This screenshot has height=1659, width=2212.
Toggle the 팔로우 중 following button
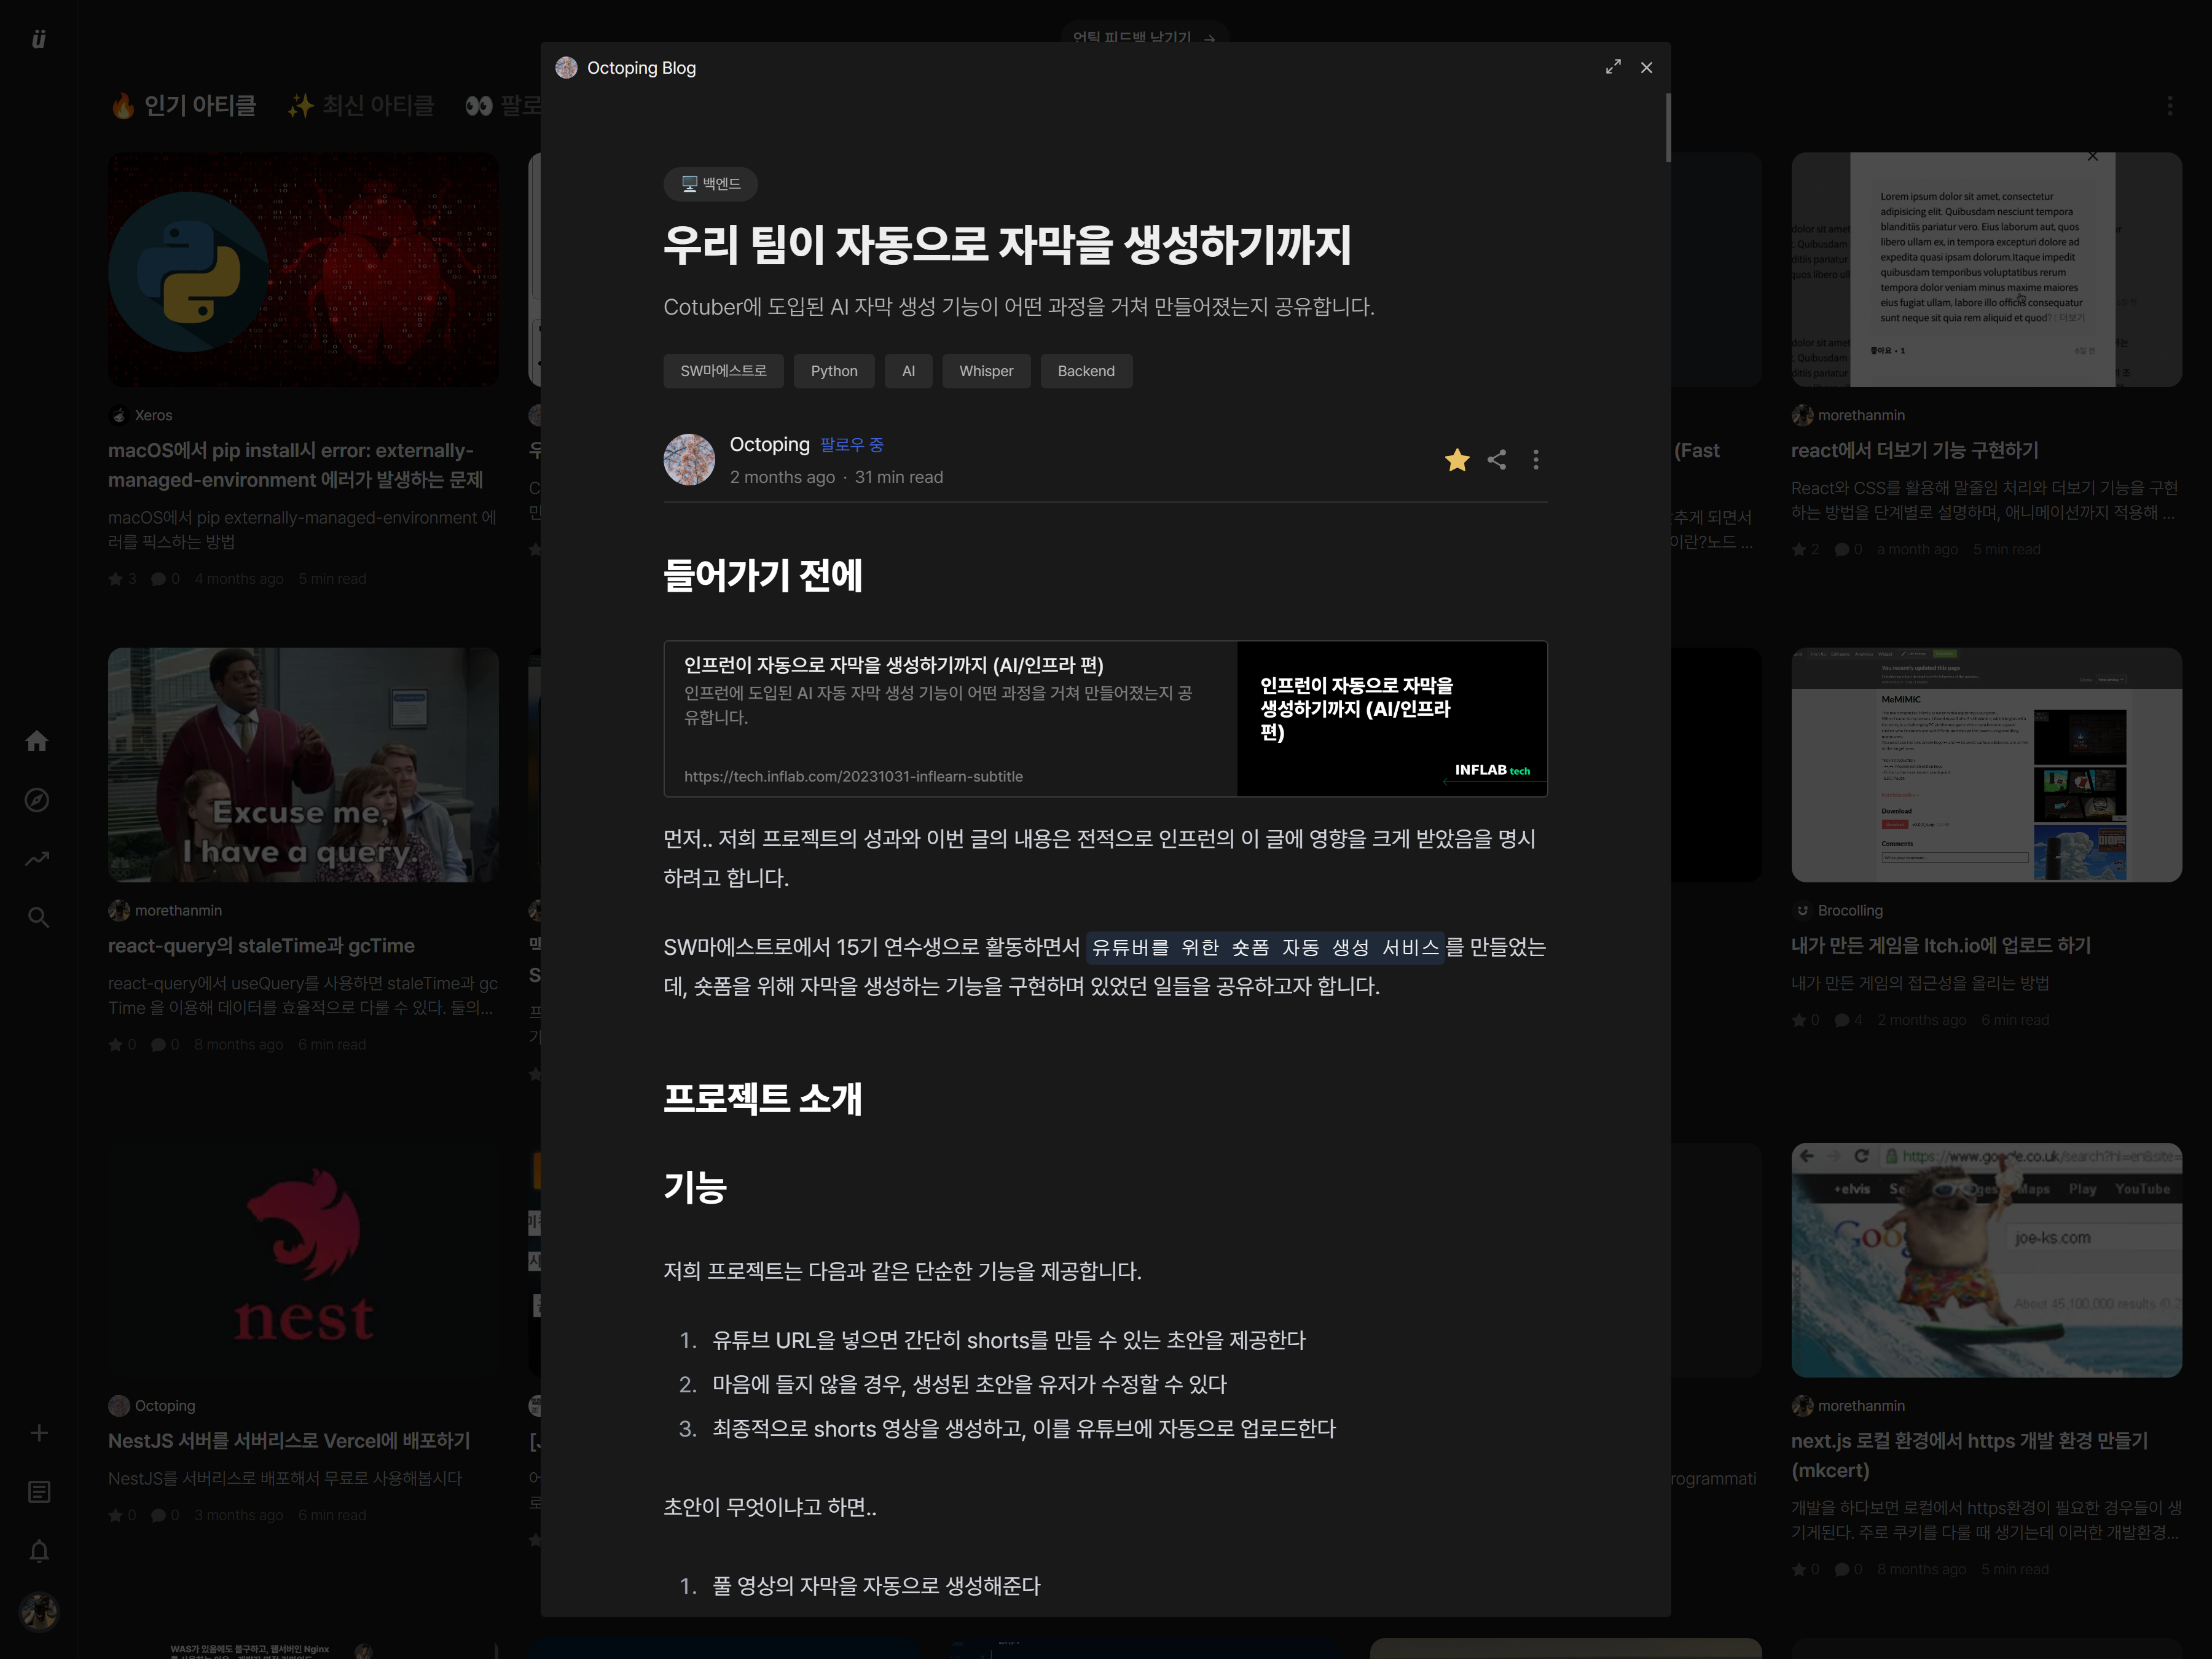pos(852,445)
